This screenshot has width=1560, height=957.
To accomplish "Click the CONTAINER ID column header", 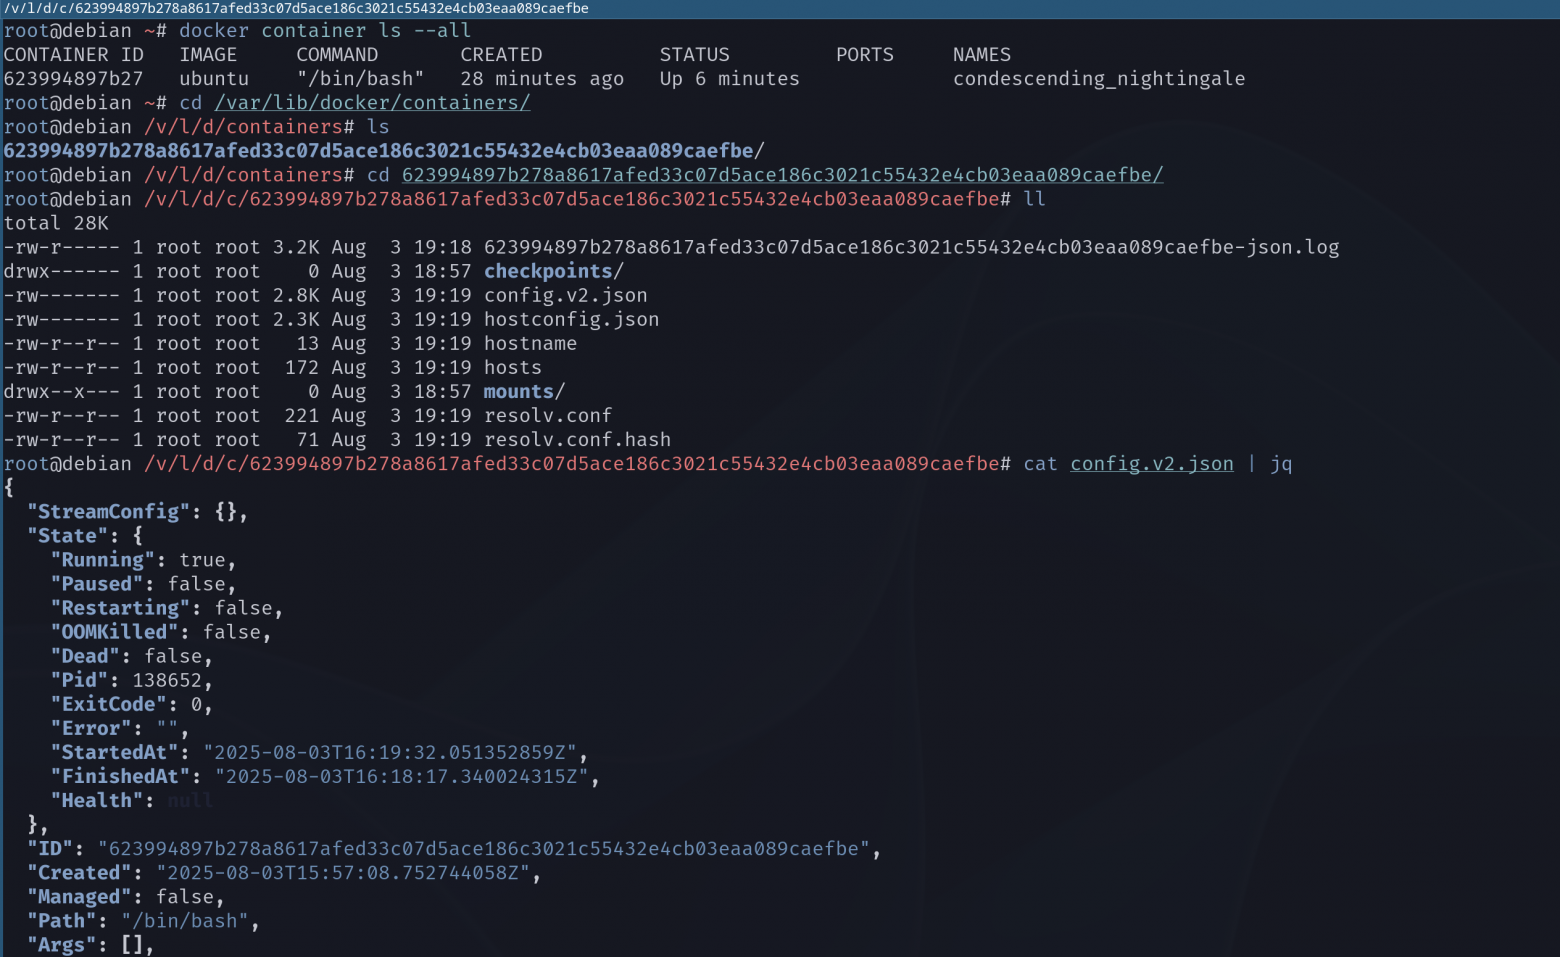I will click(x=74, y=55).
